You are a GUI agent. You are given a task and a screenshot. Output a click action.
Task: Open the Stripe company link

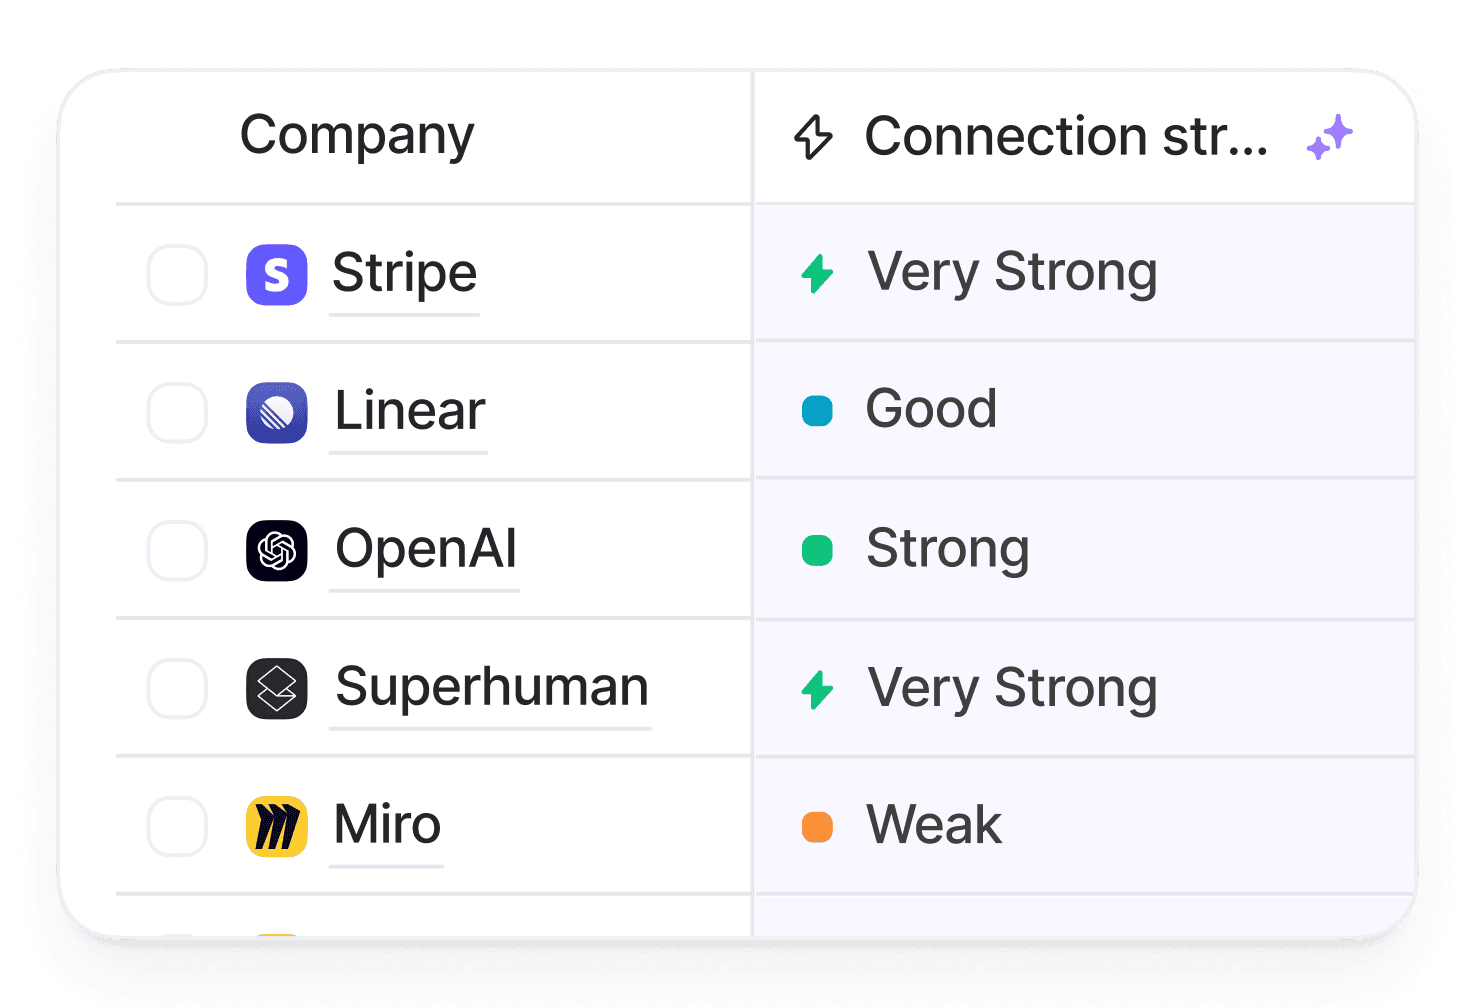pos(404,273)
